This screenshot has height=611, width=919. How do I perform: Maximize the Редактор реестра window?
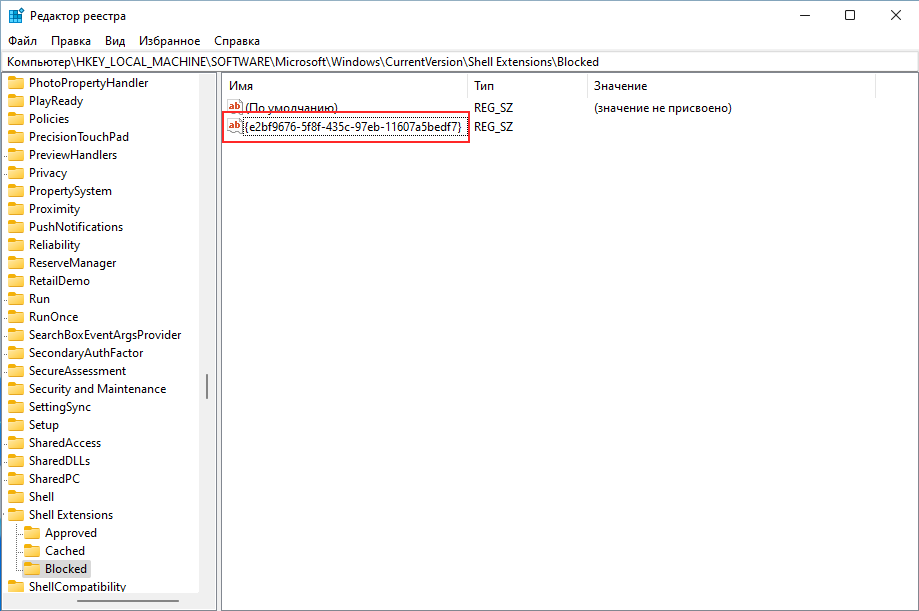coord(850,16)
